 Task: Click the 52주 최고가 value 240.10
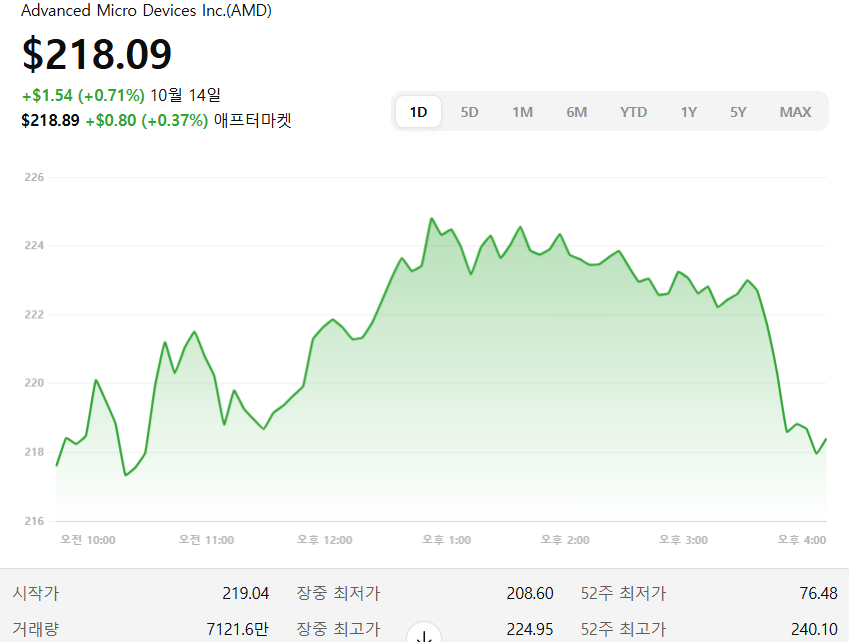point(813,630)
